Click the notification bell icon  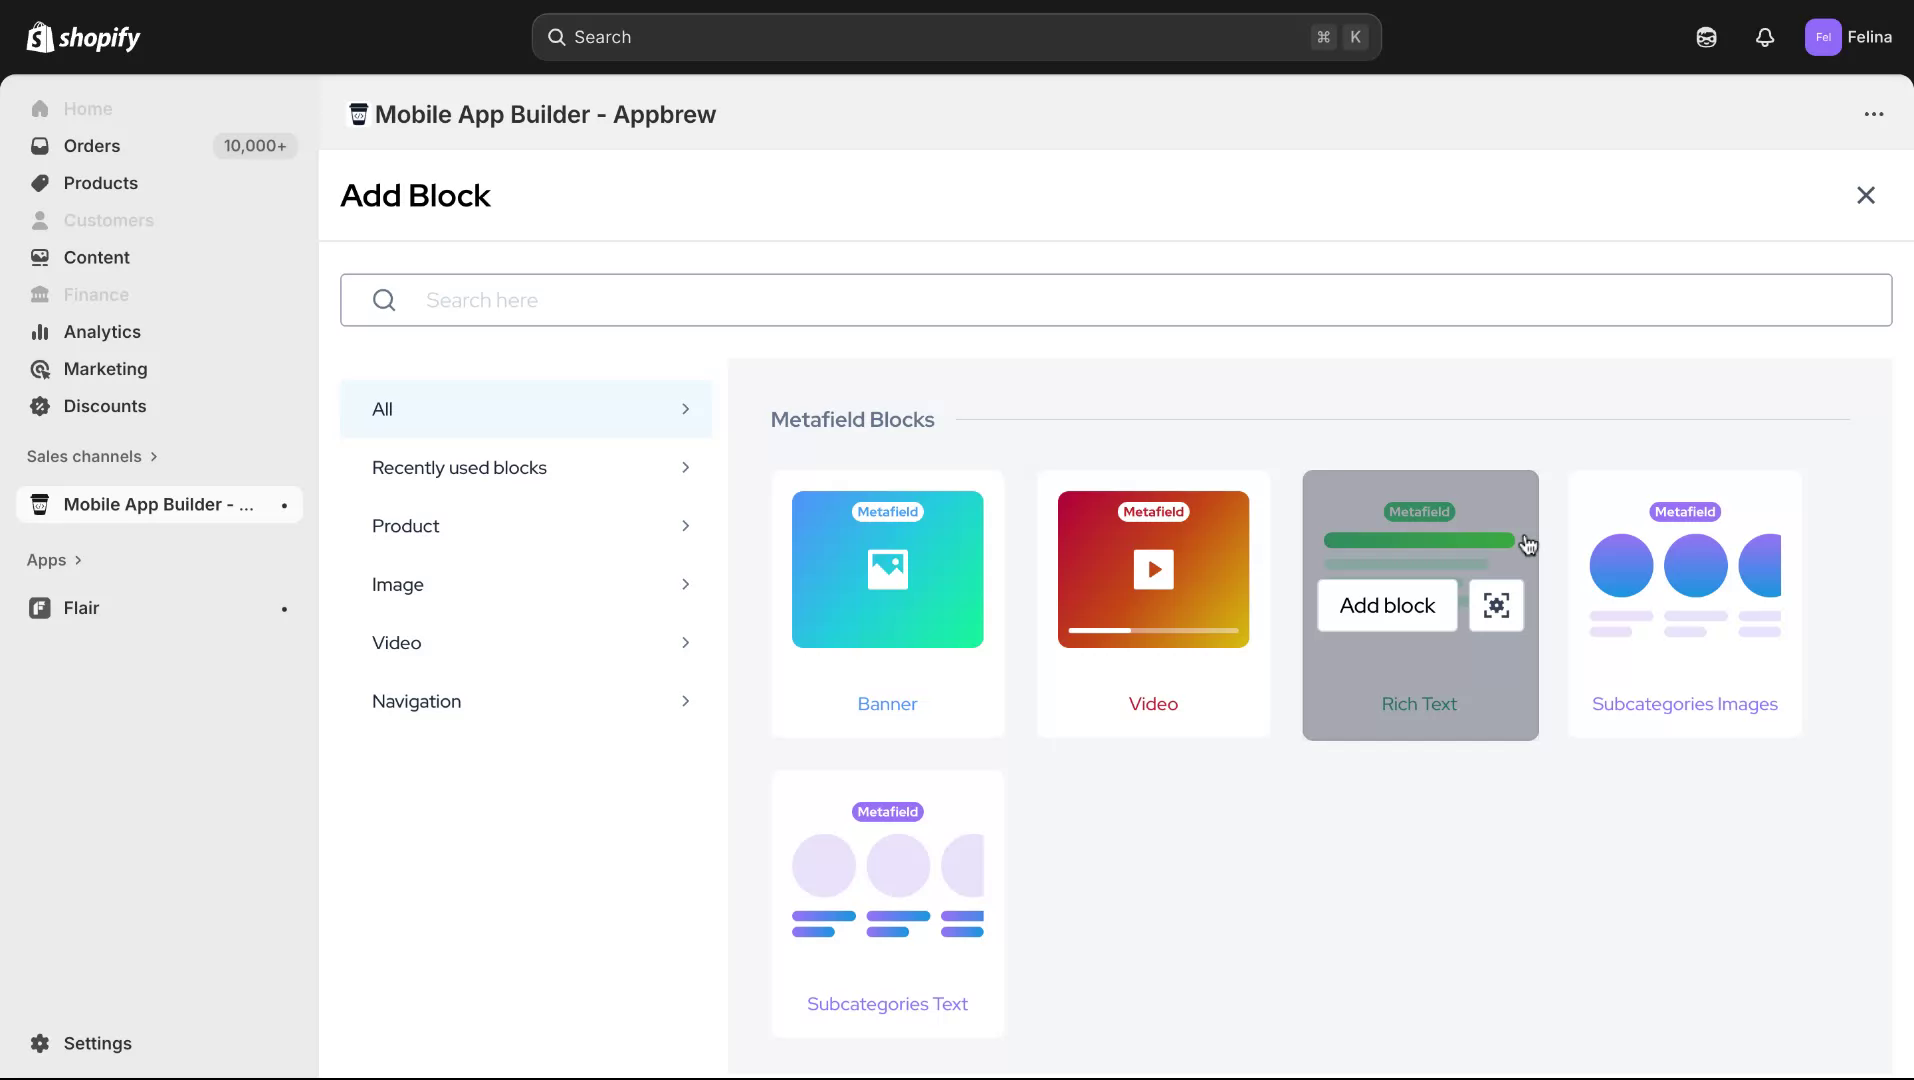pos(1765,37)
